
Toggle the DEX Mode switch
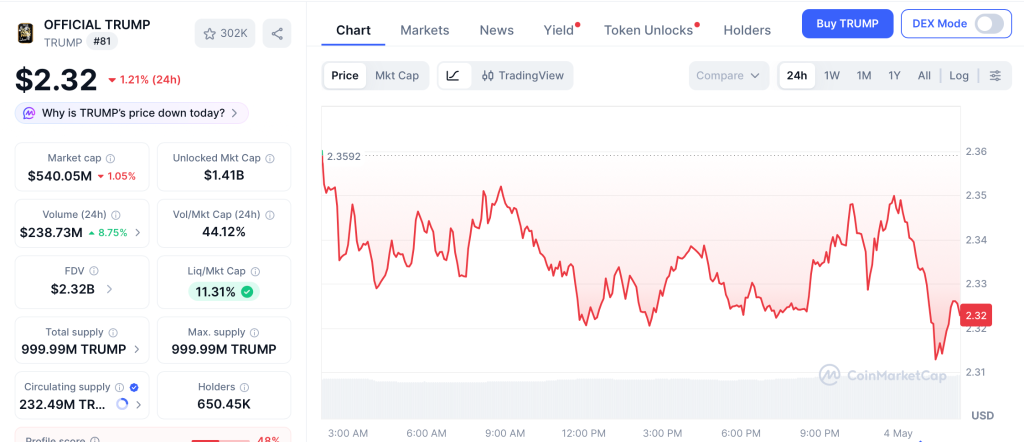point(989,24)
